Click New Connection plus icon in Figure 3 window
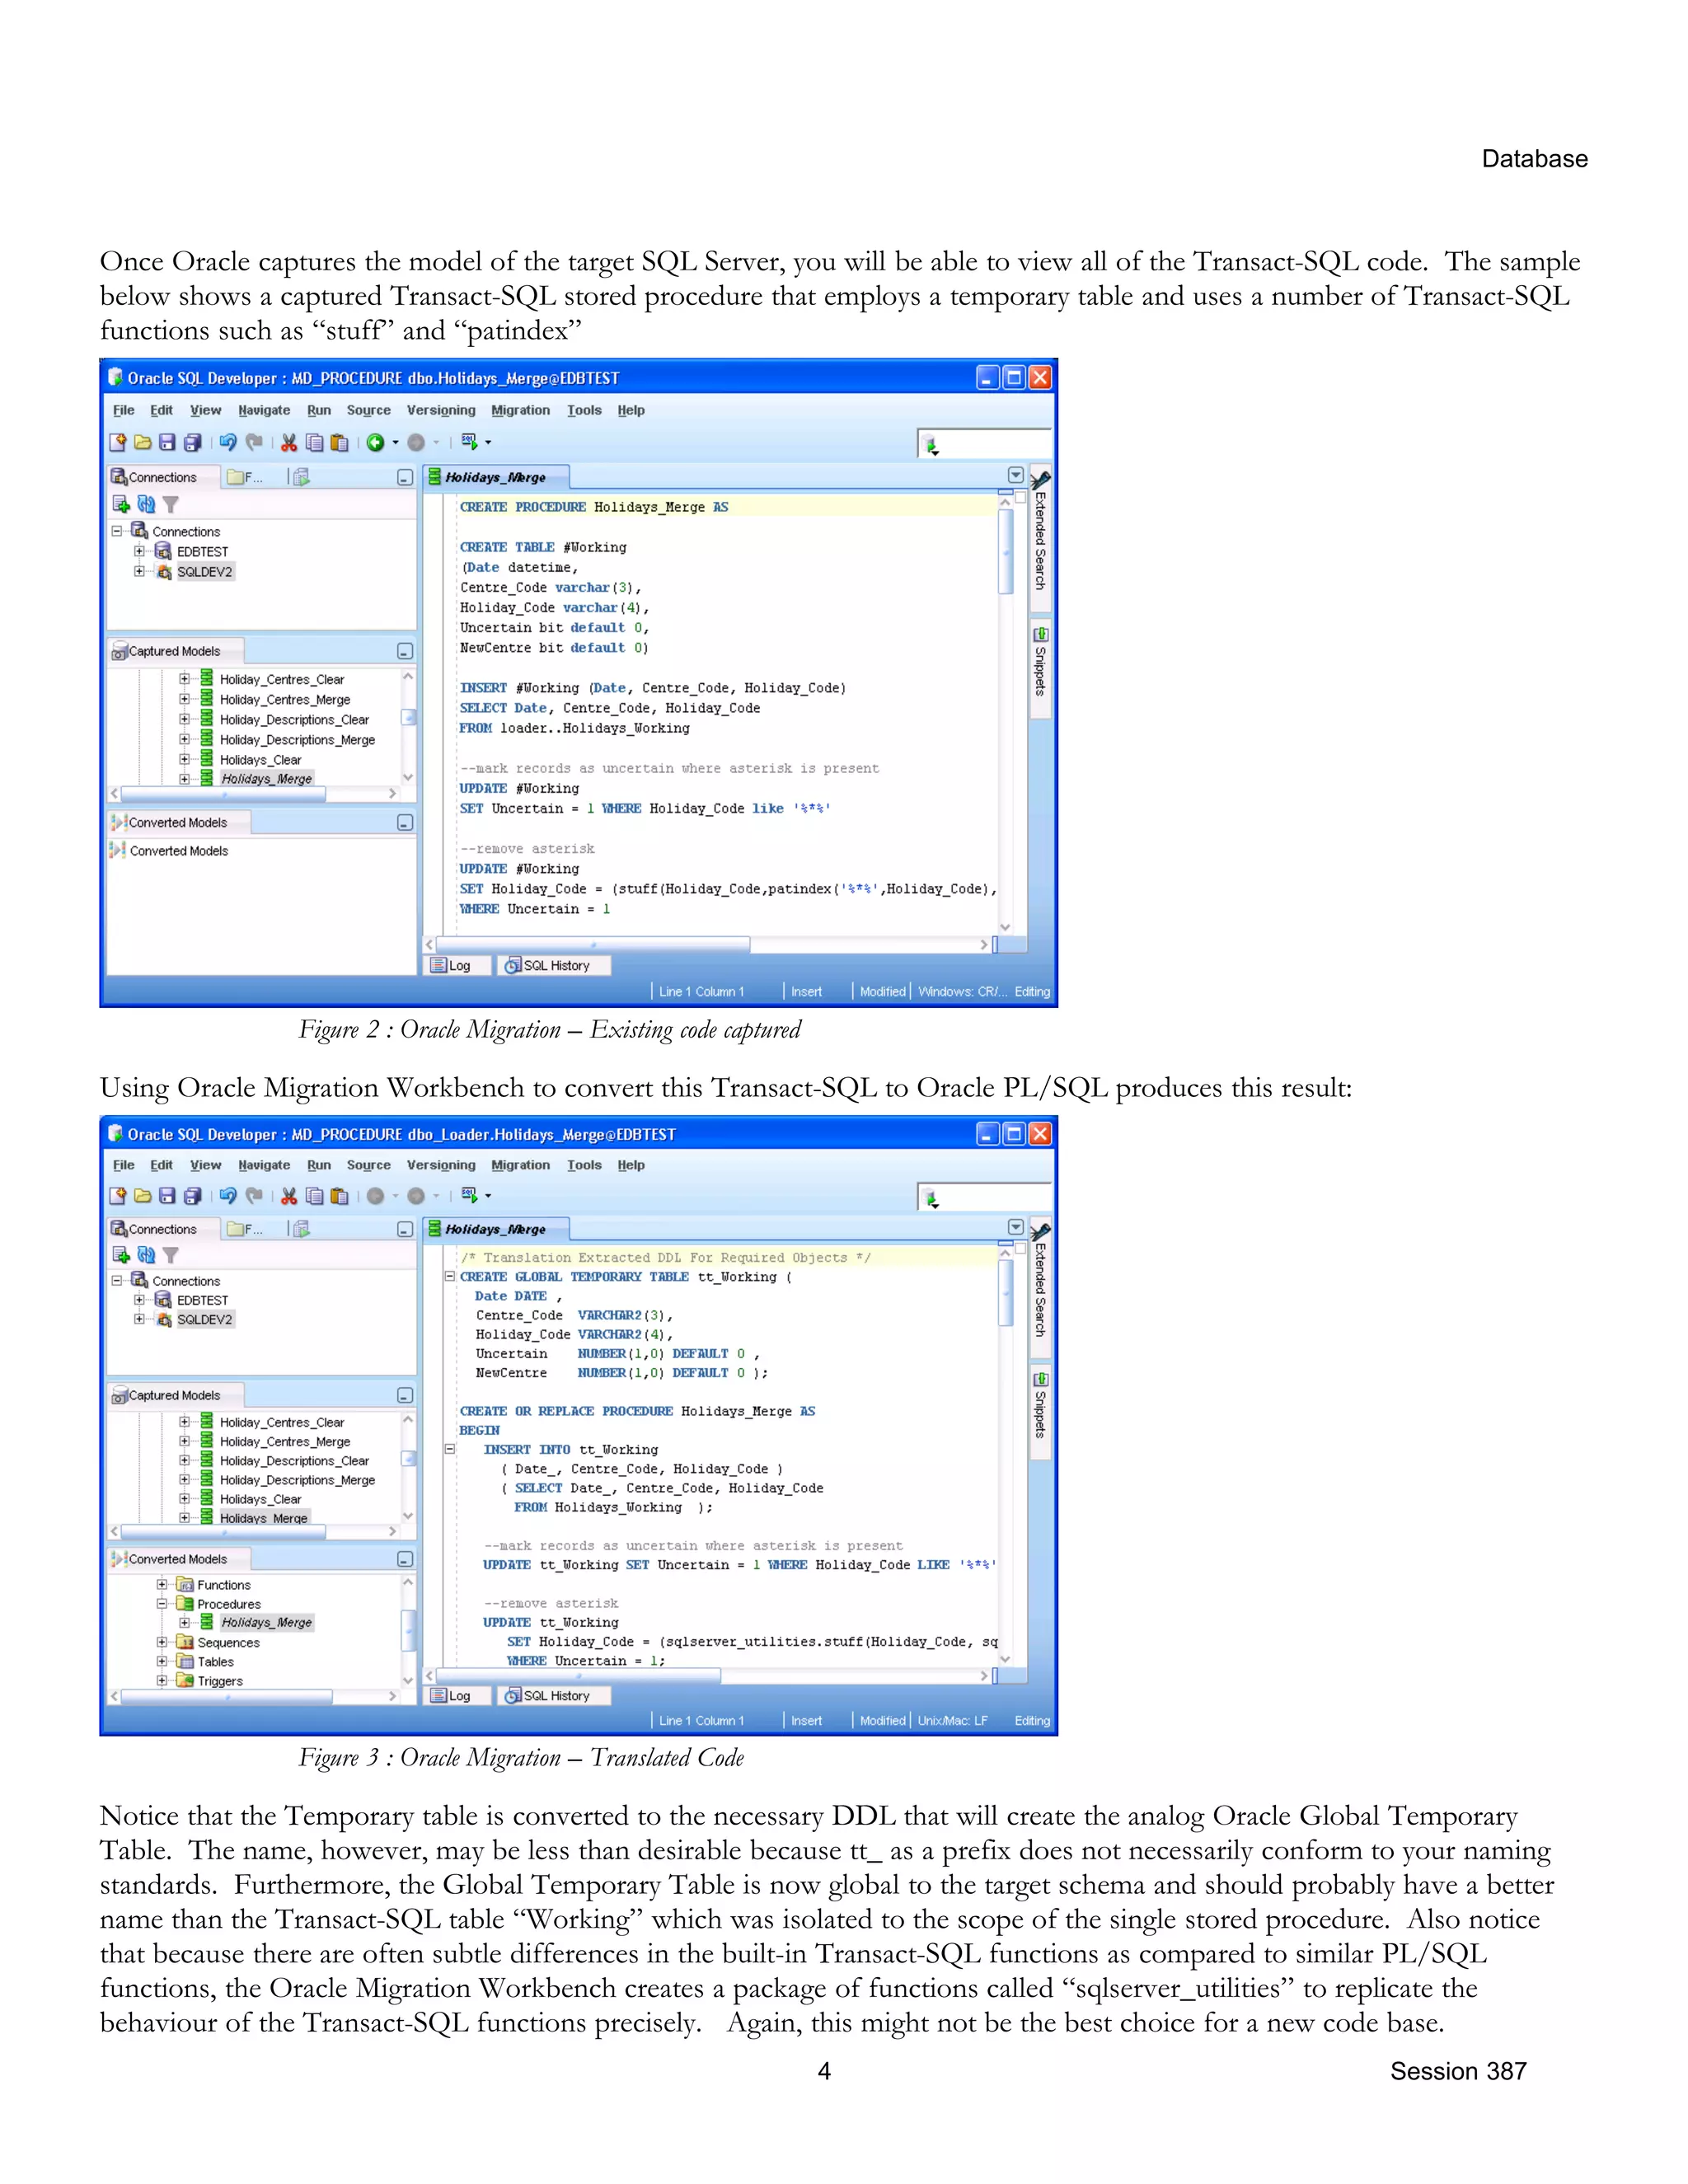This screenshot has height=2184, width=1688. 121,1254
